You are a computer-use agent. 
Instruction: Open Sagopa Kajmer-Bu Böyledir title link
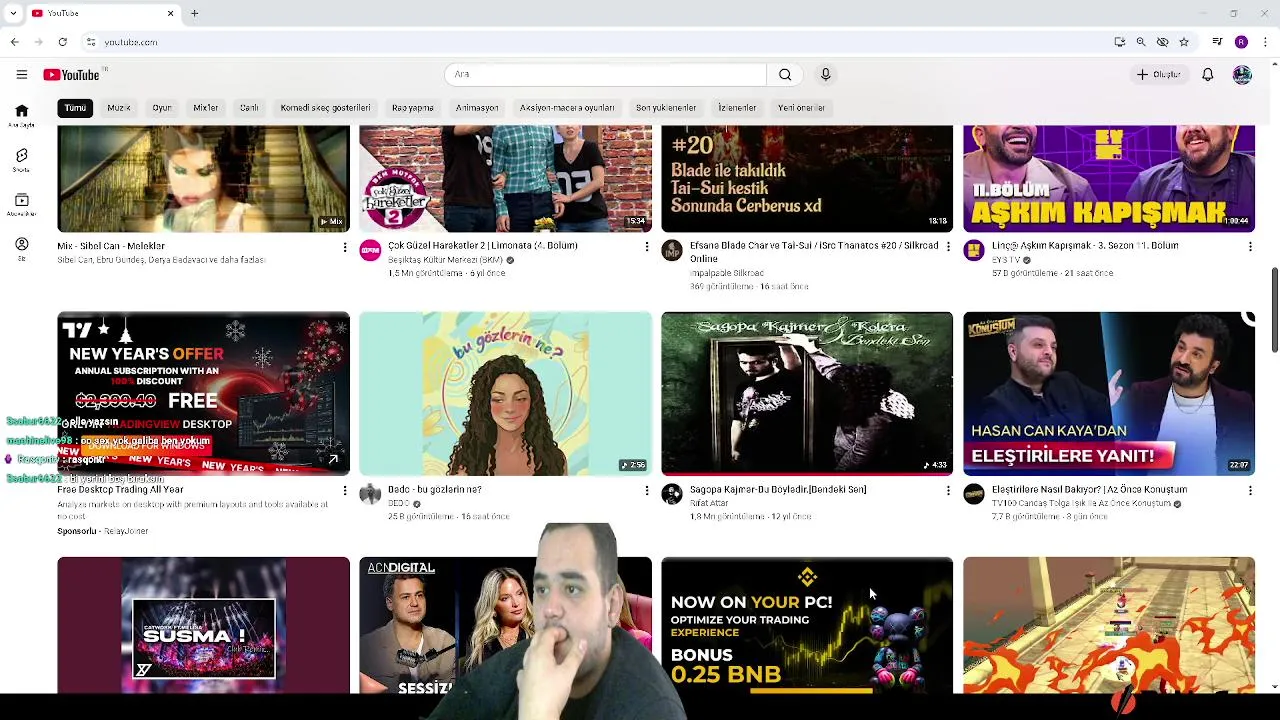778,490
